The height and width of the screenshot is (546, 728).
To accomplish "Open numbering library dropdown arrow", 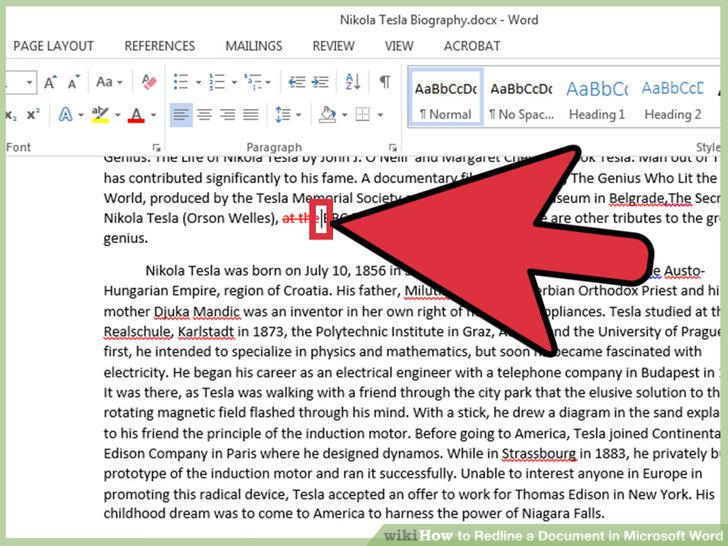I will point(234,83).
